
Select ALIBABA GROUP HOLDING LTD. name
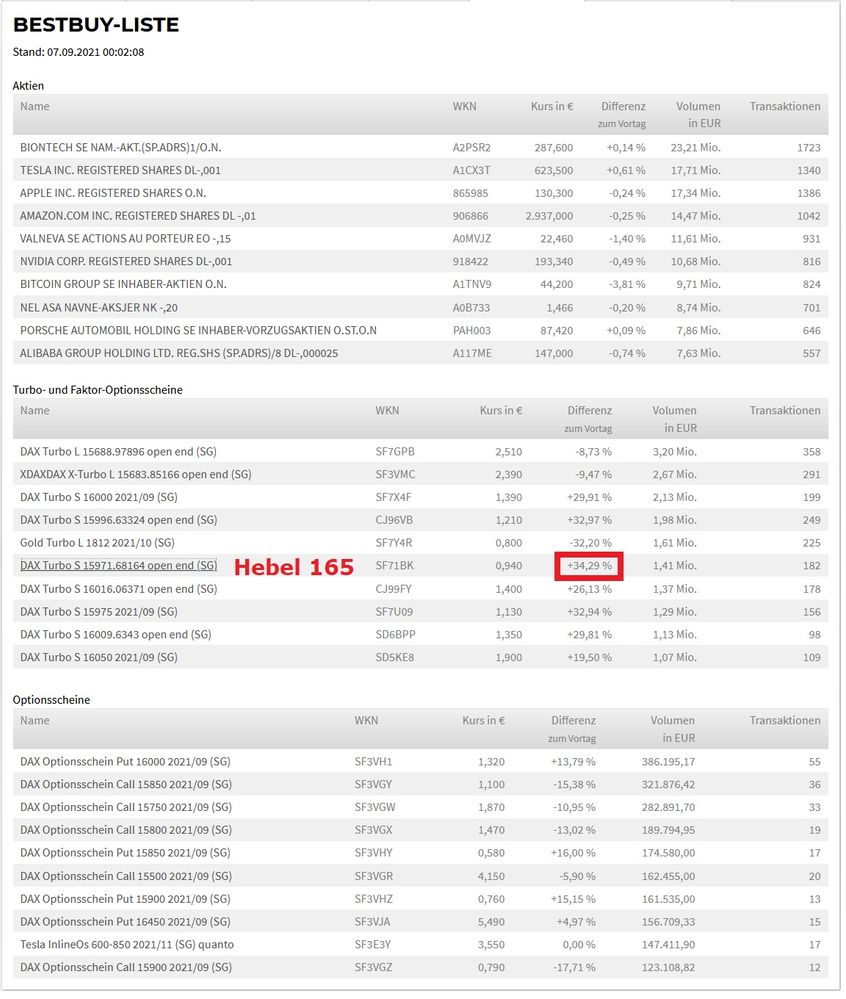179,355
